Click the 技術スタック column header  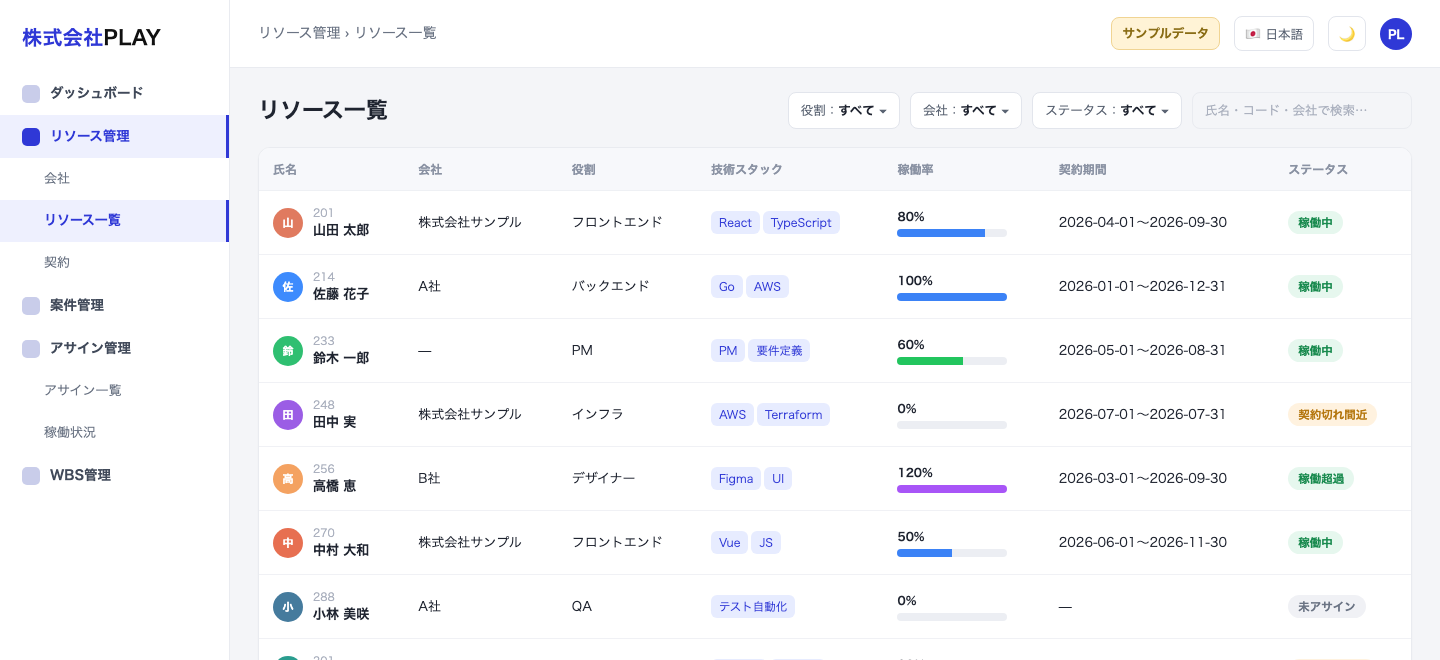[x=747, y=170]
